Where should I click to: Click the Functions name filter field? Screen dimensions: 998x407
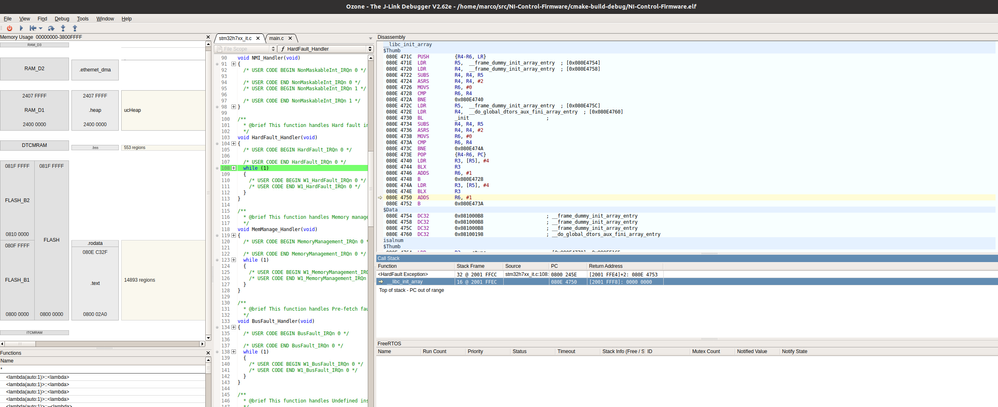pyautogui.click(x=103, y=369)
